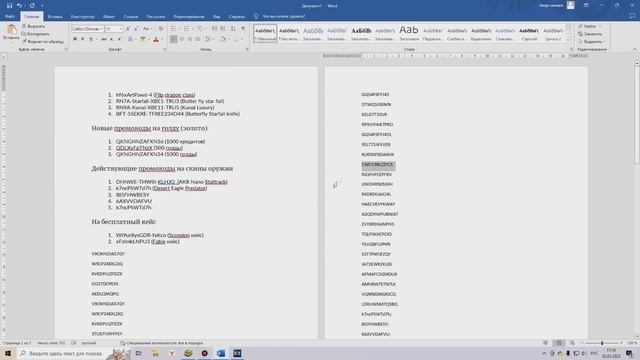Sort the selected text
Image resolution: width=640 pixels, height=360 pixels.
(x=233, y=29)
